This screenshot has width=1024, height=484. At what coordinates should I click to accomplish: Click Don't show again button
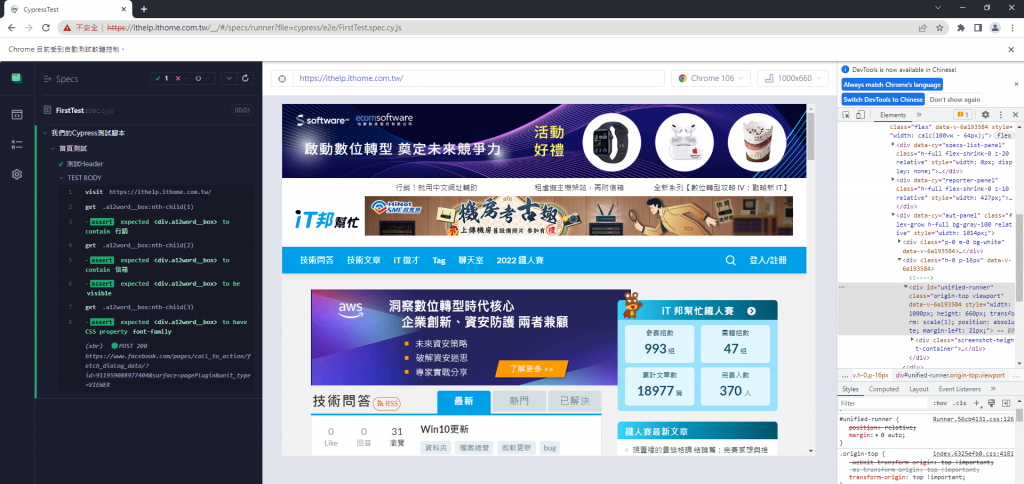(x=955, y=99)
